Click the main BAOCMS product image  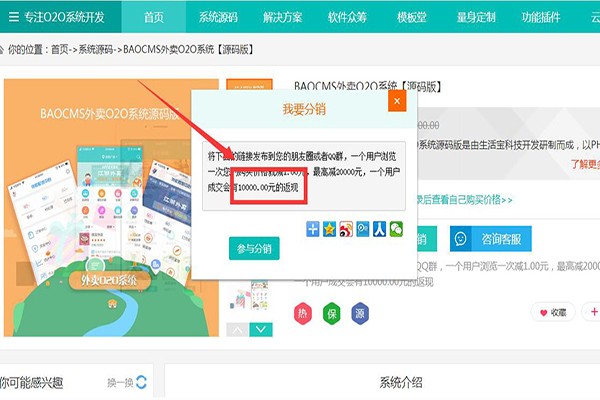[111, 208]
